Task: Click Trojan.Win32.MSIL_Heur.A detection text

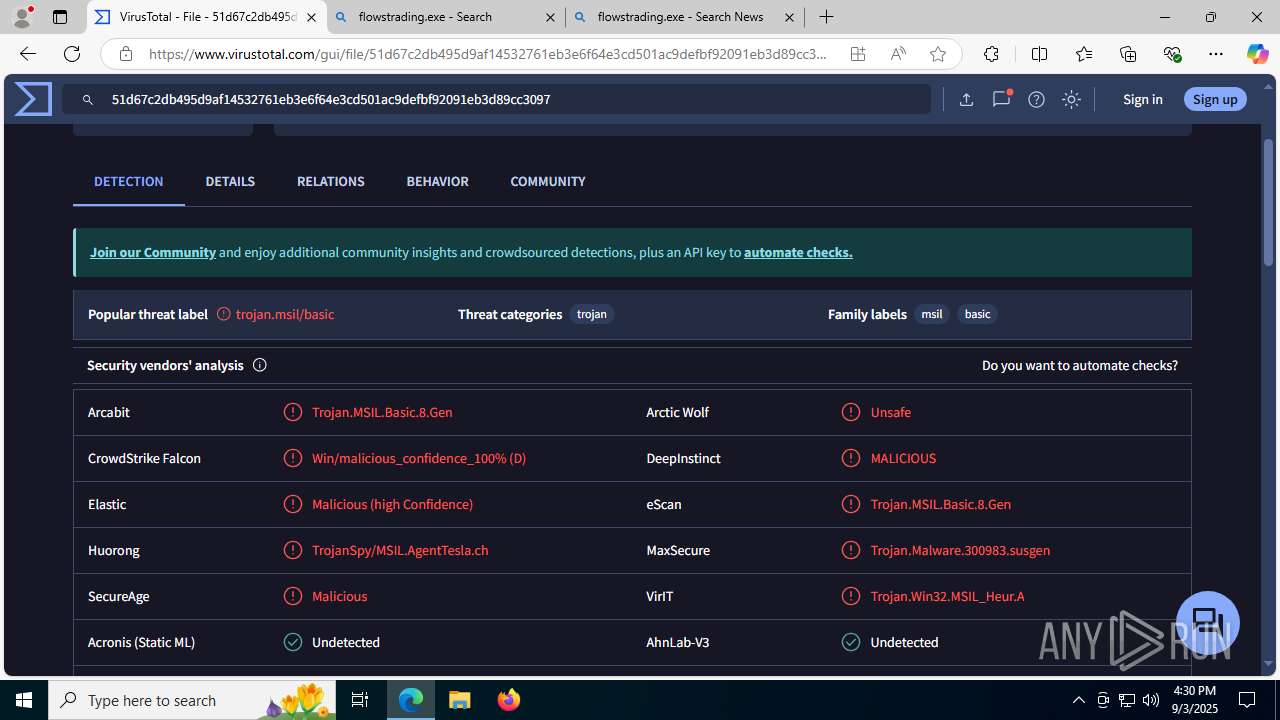Action: 947,596
